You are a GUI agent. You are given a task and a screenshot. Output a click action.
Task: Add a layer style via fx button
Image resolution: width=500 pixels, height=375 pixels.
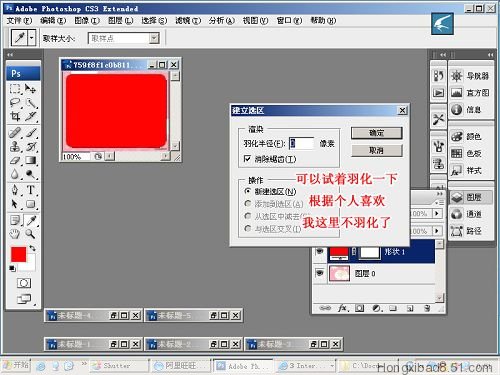click(343, 308)
